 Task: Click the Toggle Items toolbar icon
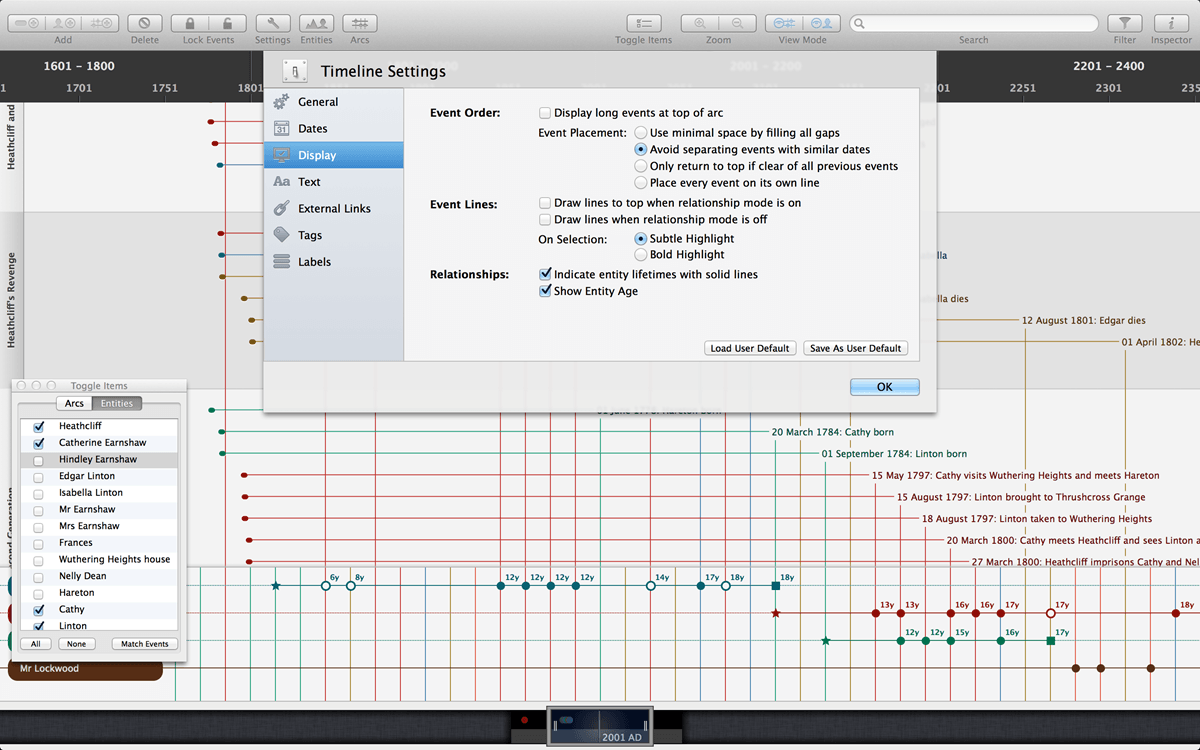pyautogui.click(x=644, y=22)
